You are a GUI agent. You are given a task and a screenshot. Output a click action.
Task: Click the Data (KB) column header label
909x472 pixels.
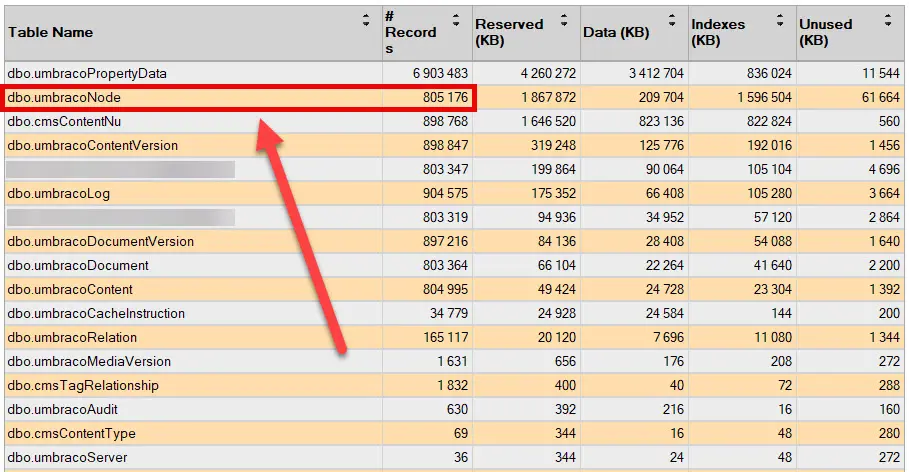616,32
